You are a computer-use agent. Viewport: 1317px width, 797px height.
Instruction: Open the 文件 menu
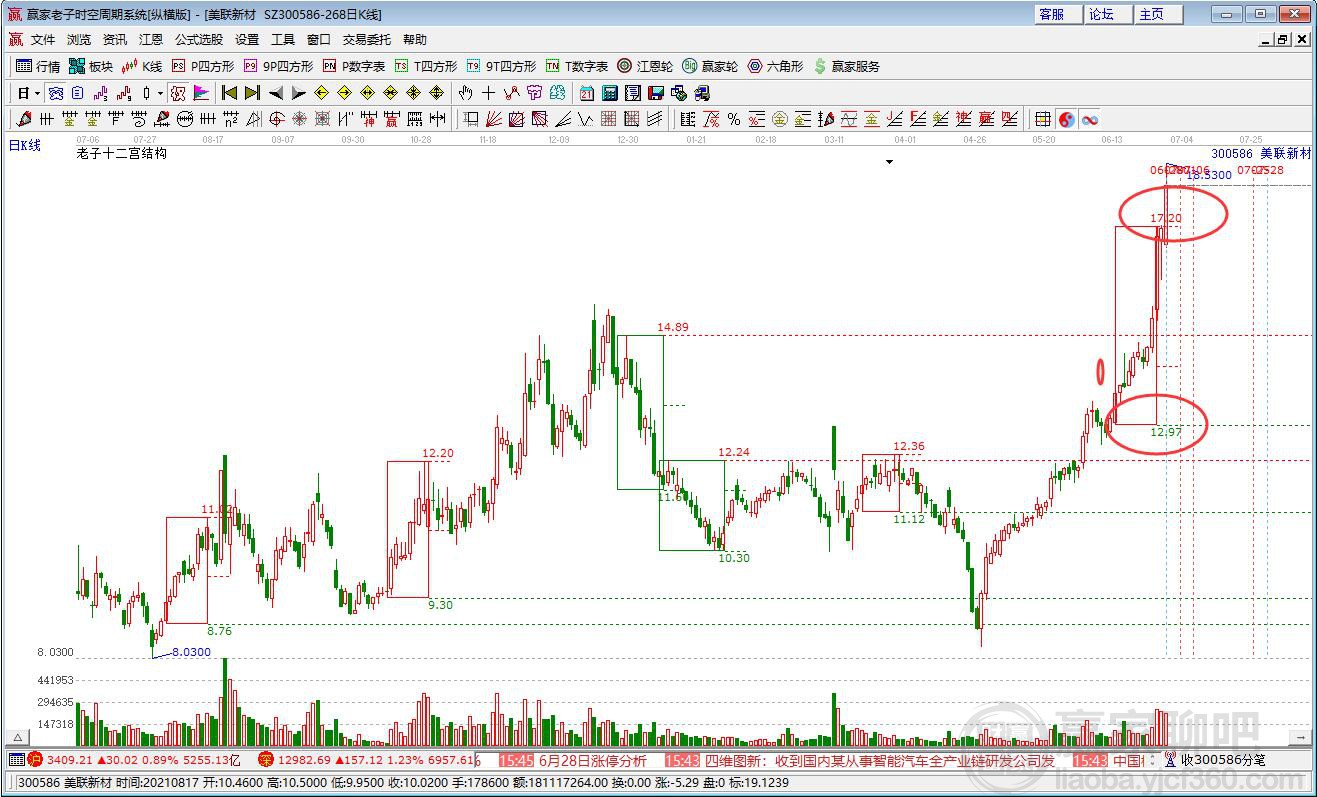[x=43, y=40]
